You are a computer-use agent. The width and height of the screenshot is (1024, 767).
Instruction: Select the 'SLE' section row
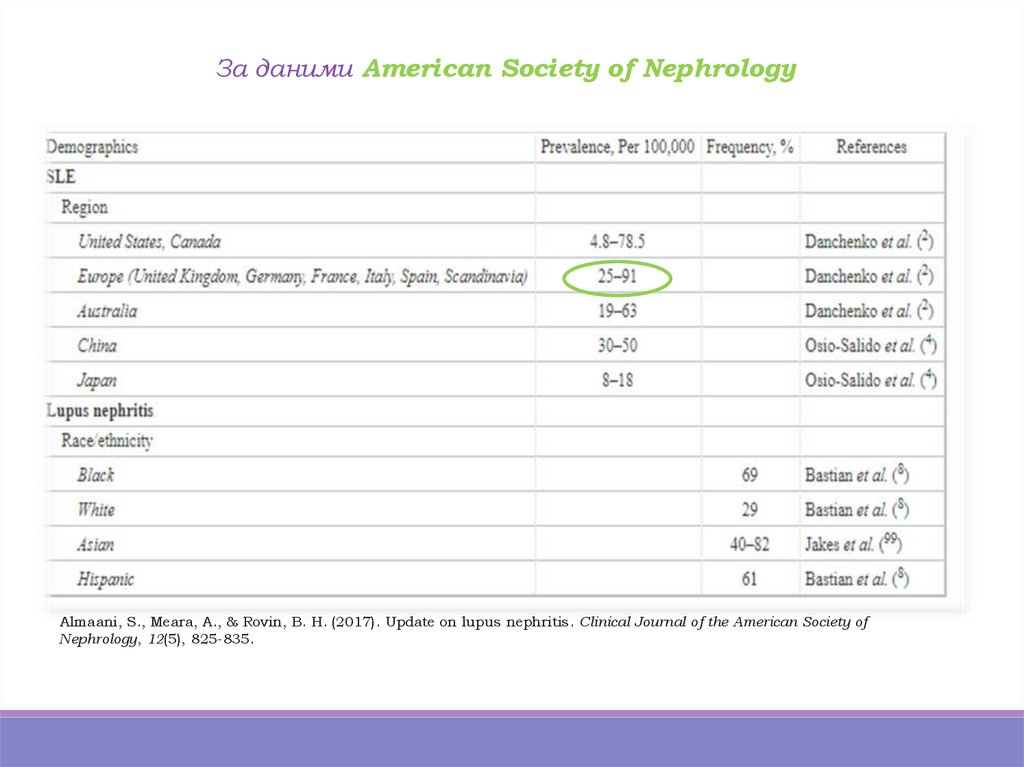[495, 177]
